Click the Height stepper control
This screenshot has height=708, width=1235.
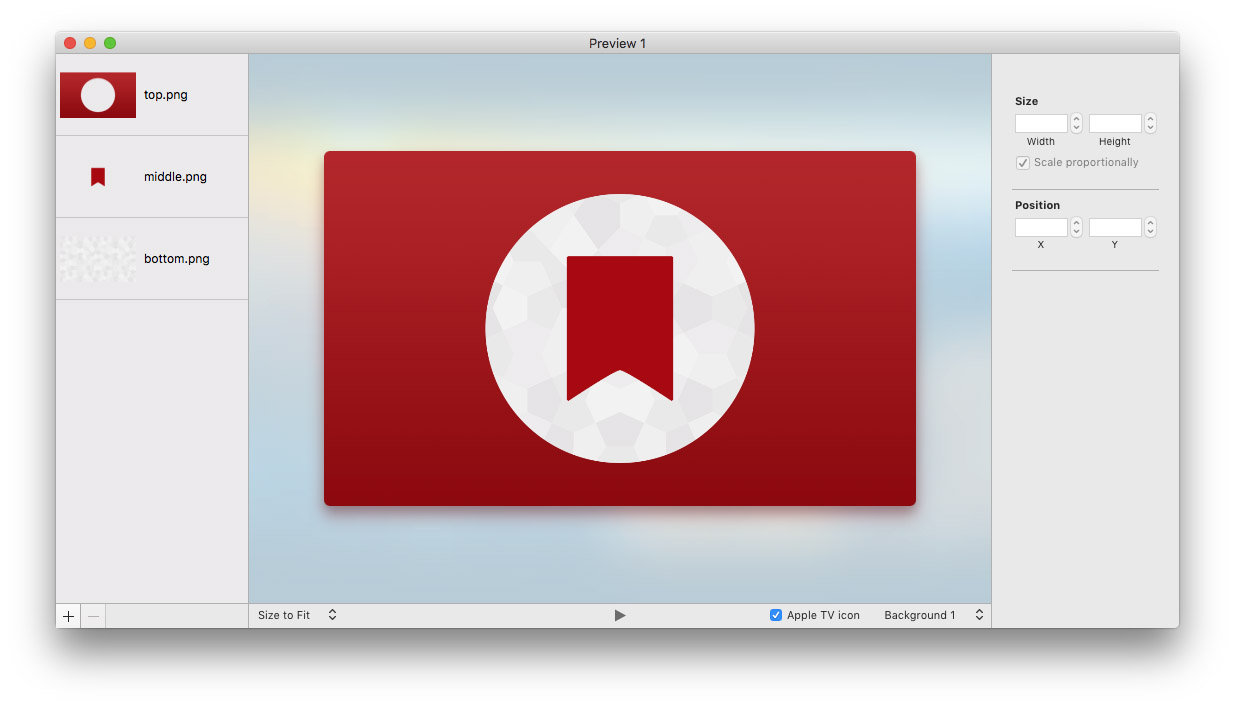pyautogui.click(x=1150, y=123)
